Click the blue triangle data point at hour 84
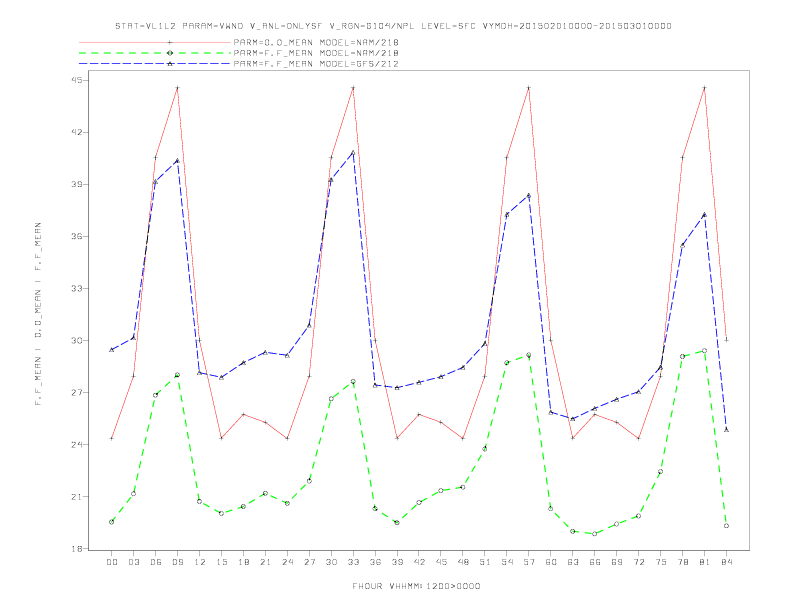 [x=726, y=429]
